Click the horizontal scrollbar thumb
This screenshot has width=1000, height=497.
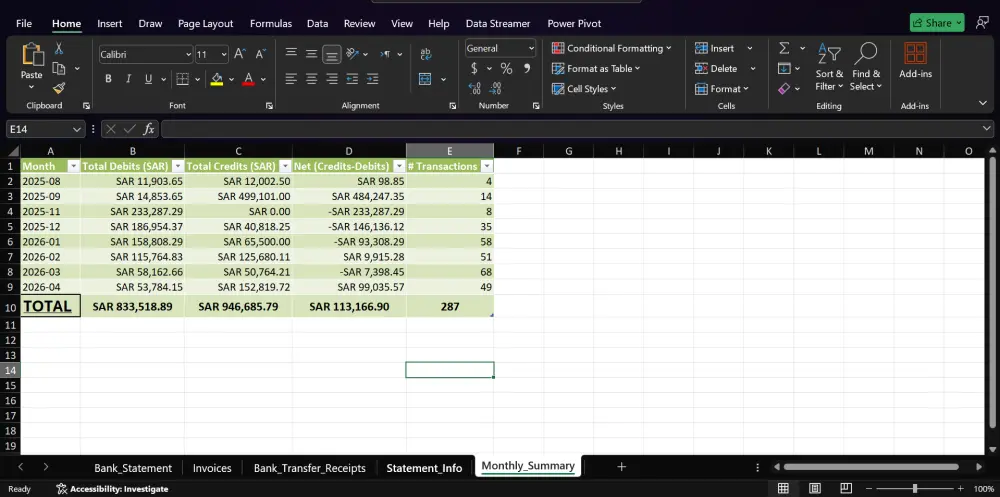tap(871, 467)
